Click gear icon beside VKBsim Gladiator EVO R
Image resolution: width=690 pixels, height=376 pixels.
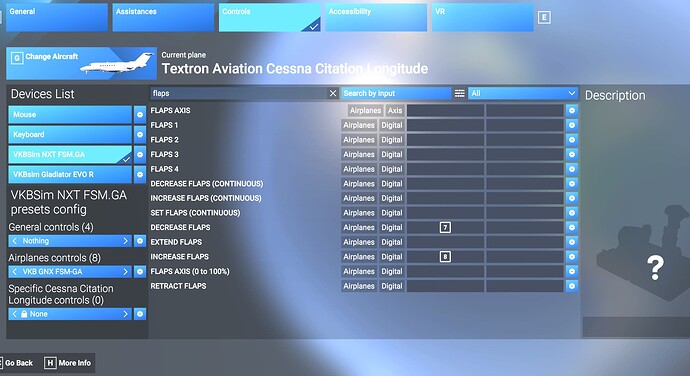pyautogui.click(x=140, y=174)
